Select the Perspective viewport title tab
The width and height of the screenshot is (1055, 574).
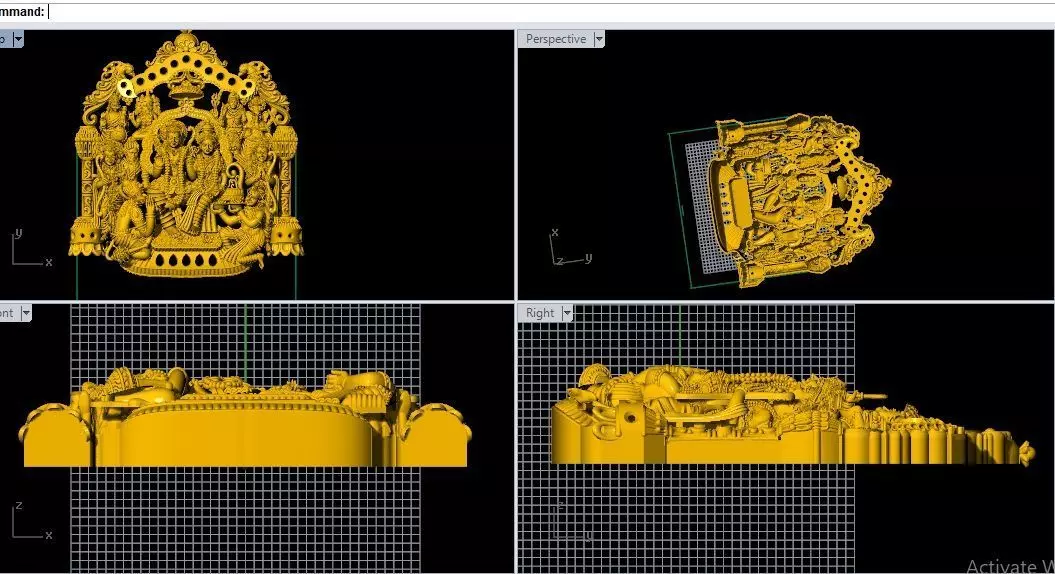[556, 39]
